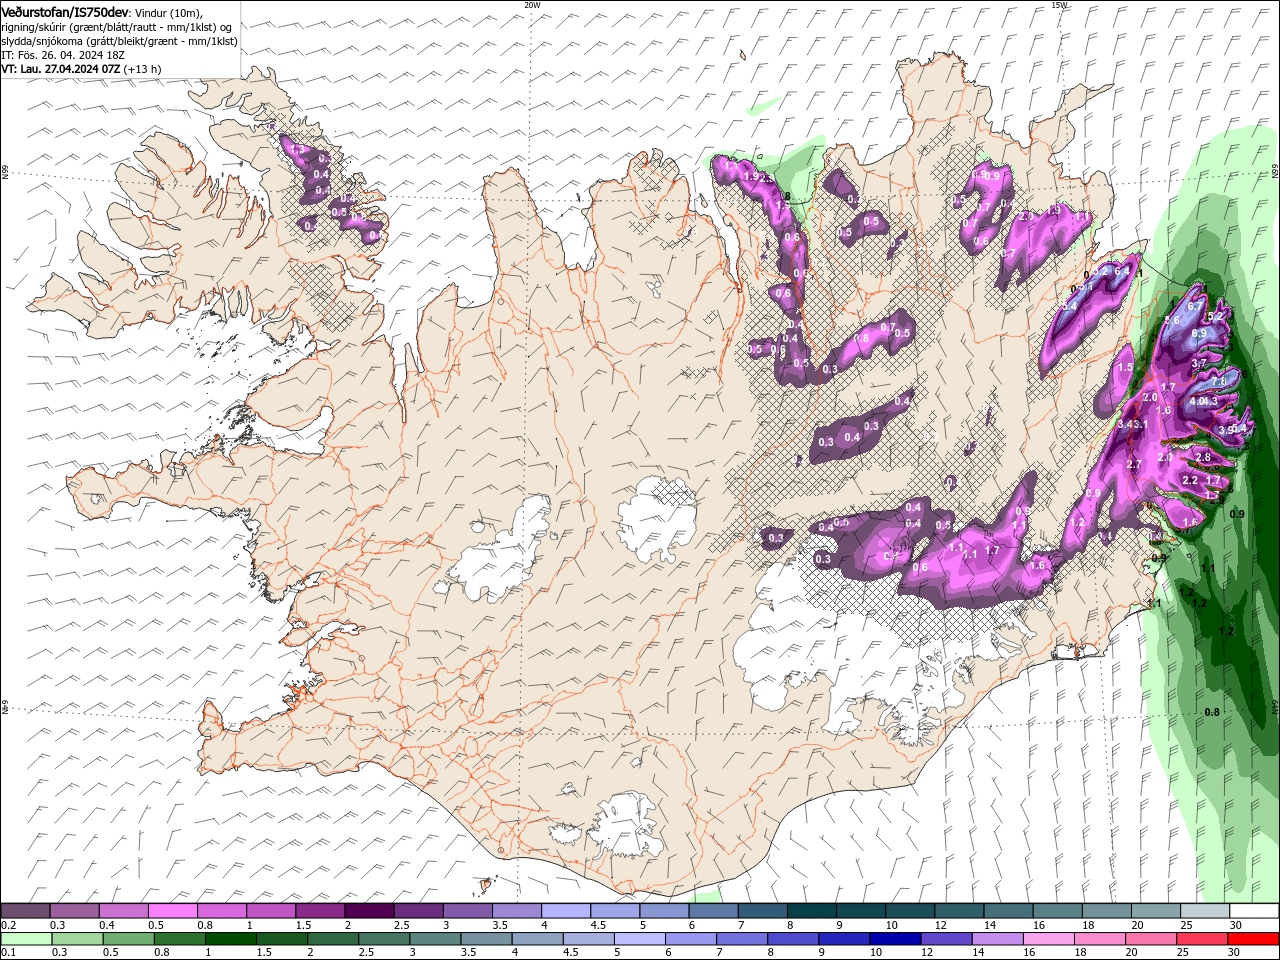The image size is (1280, 960).
Task: Pick the pale green rain swatch between 0.1 and 0.3
Action: coord(26,939)
